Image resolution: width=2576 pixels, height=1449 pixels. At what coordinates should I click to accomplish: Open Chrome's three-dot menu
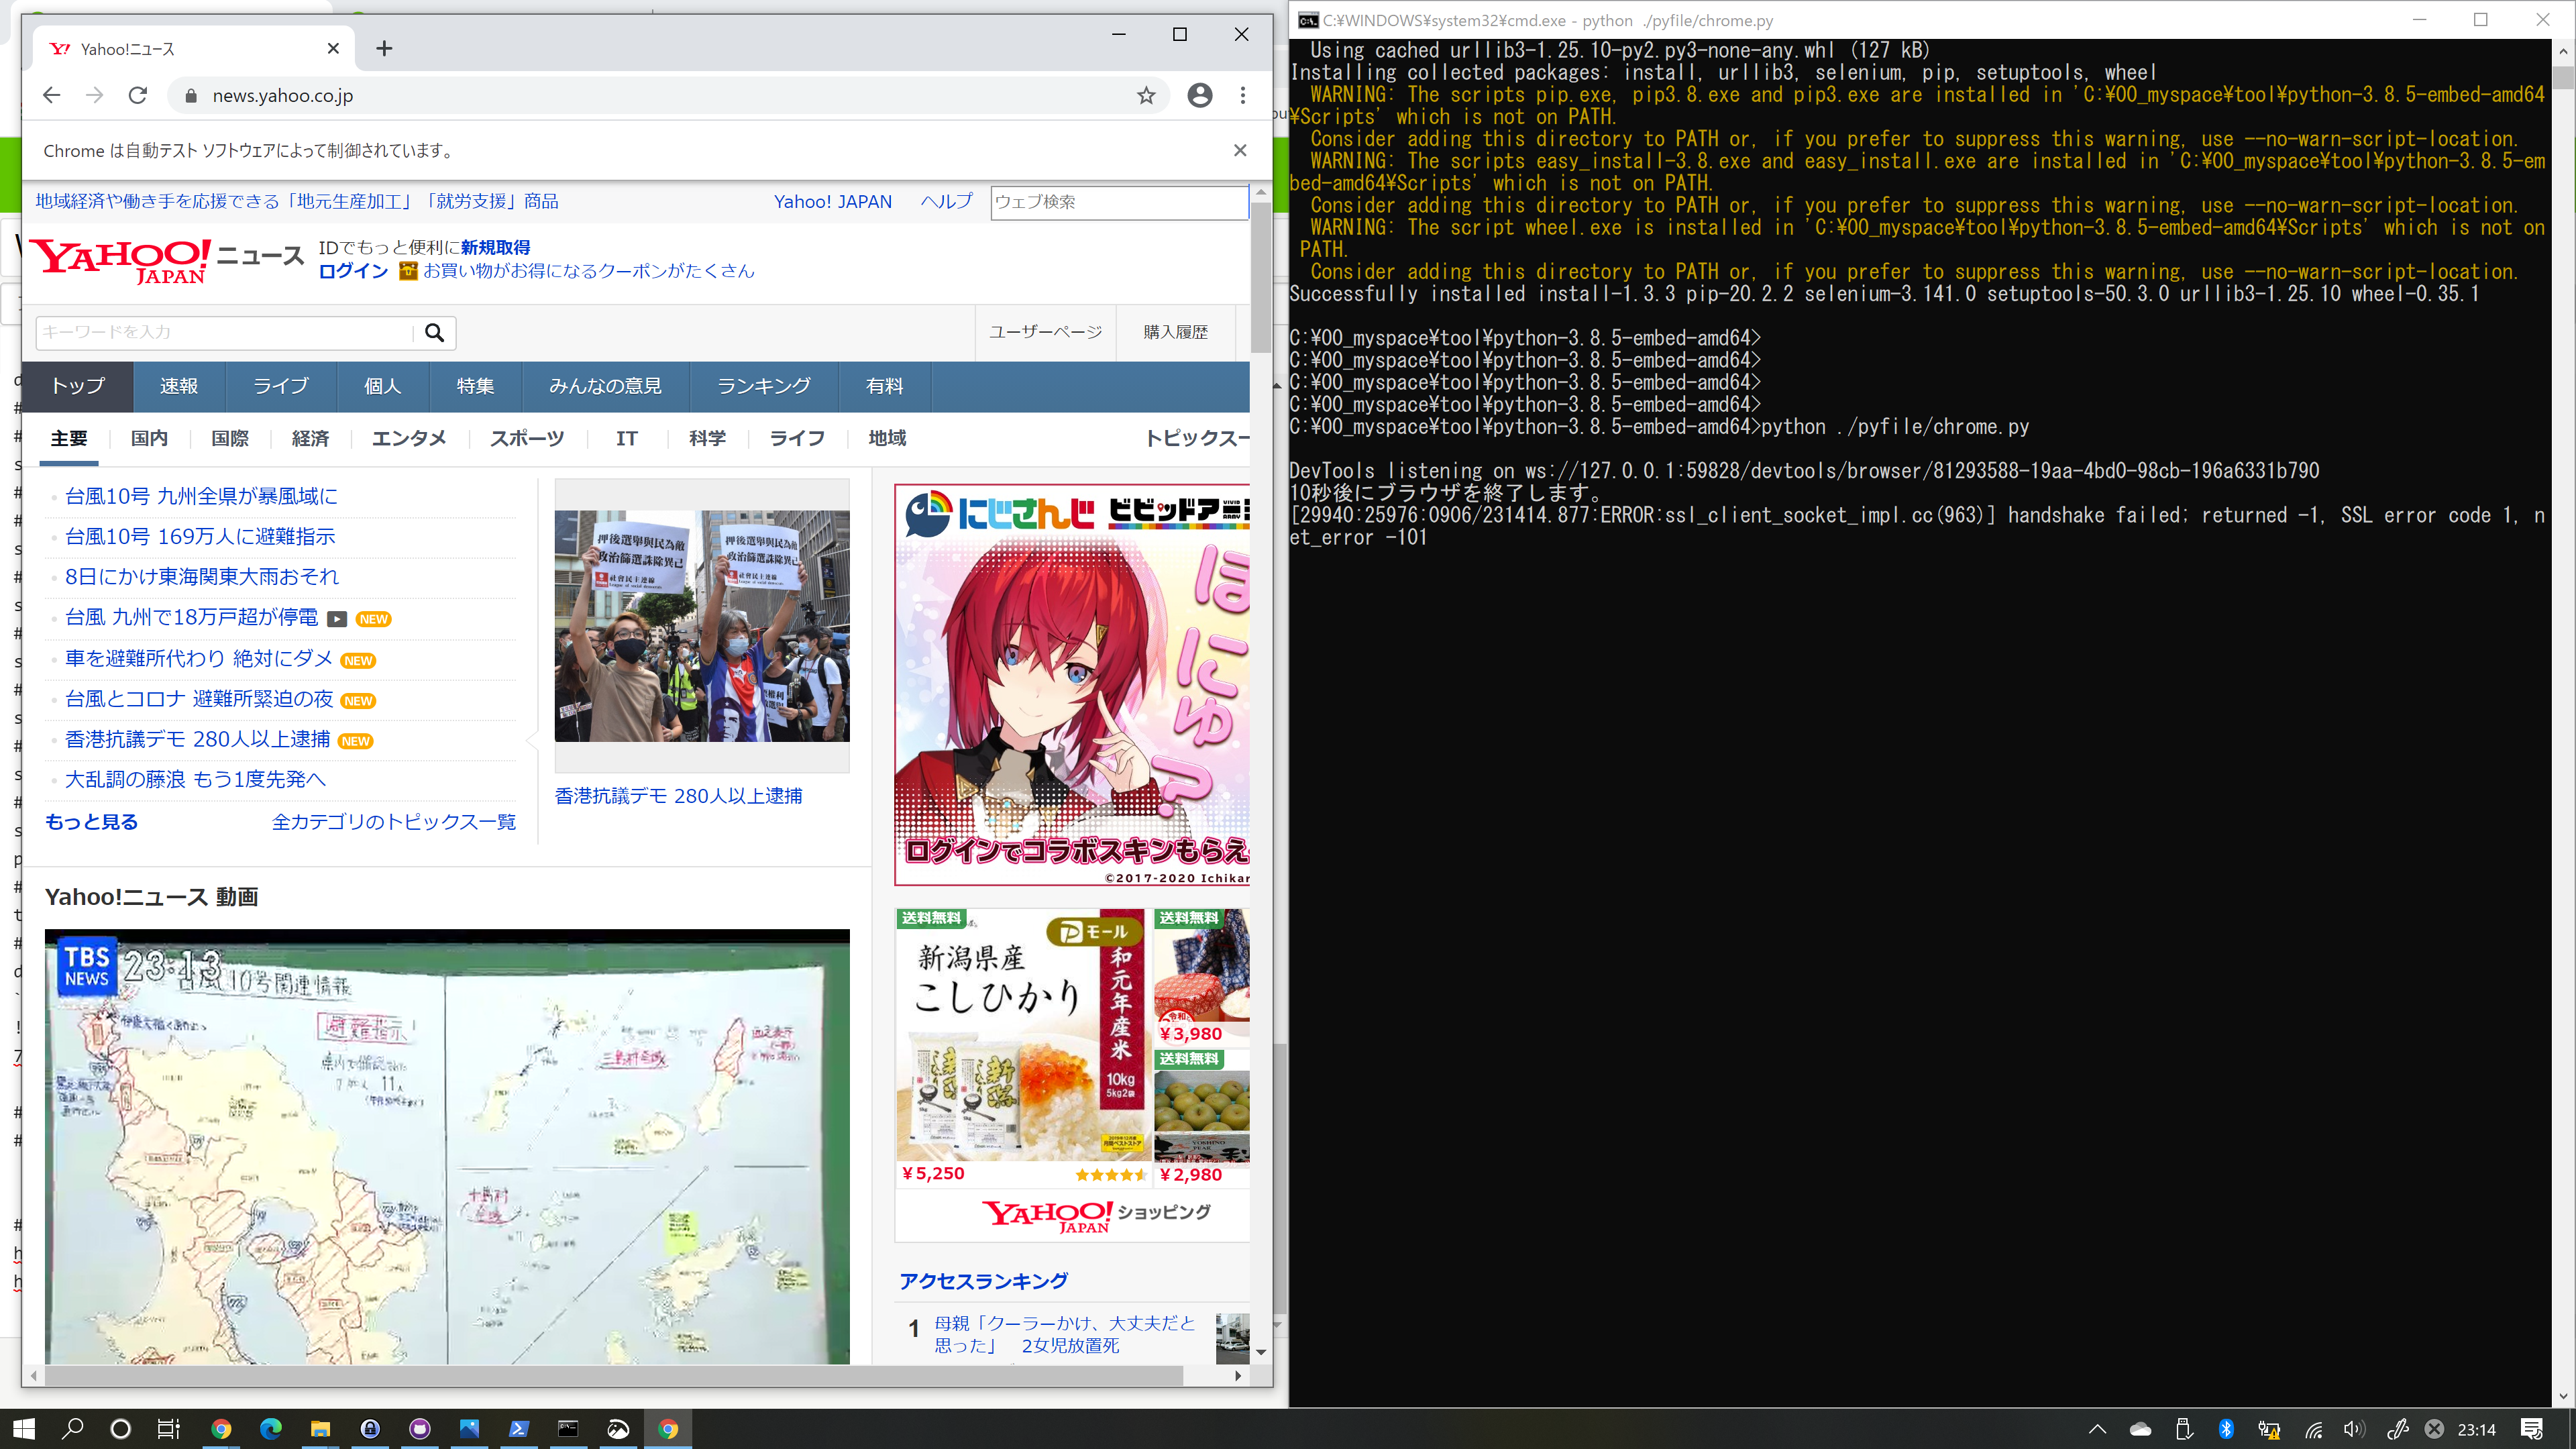(x=1243, y=95)
